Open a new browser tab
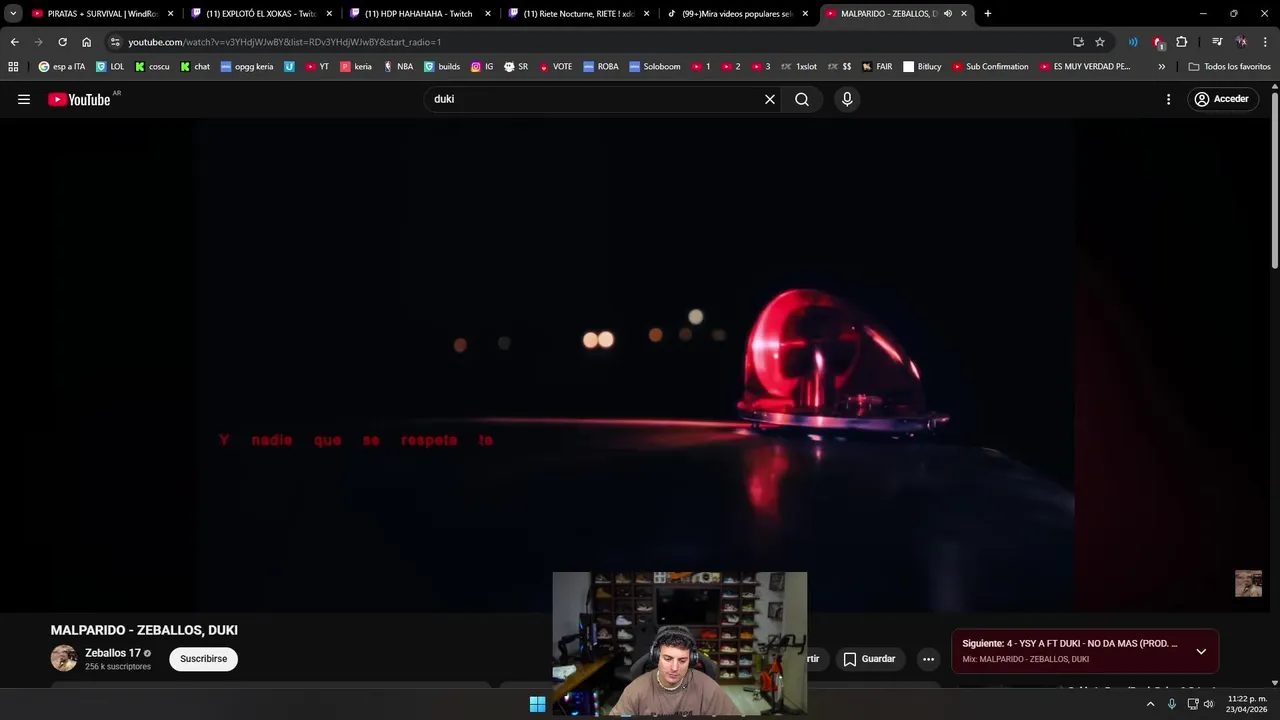Screen dimensions: 1280x720 988,14
